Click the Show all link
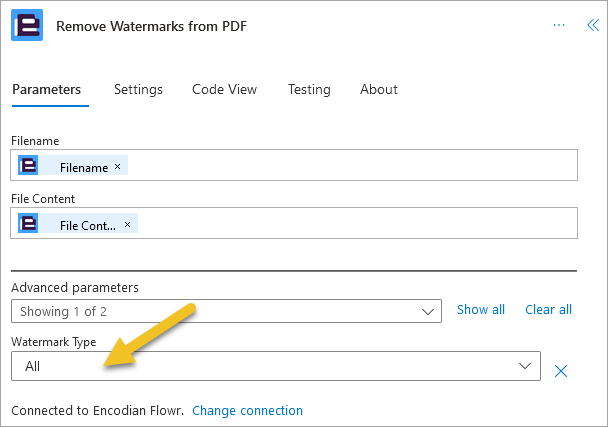The height and width of the screenshot is (427, 608). tap(481, 309)
